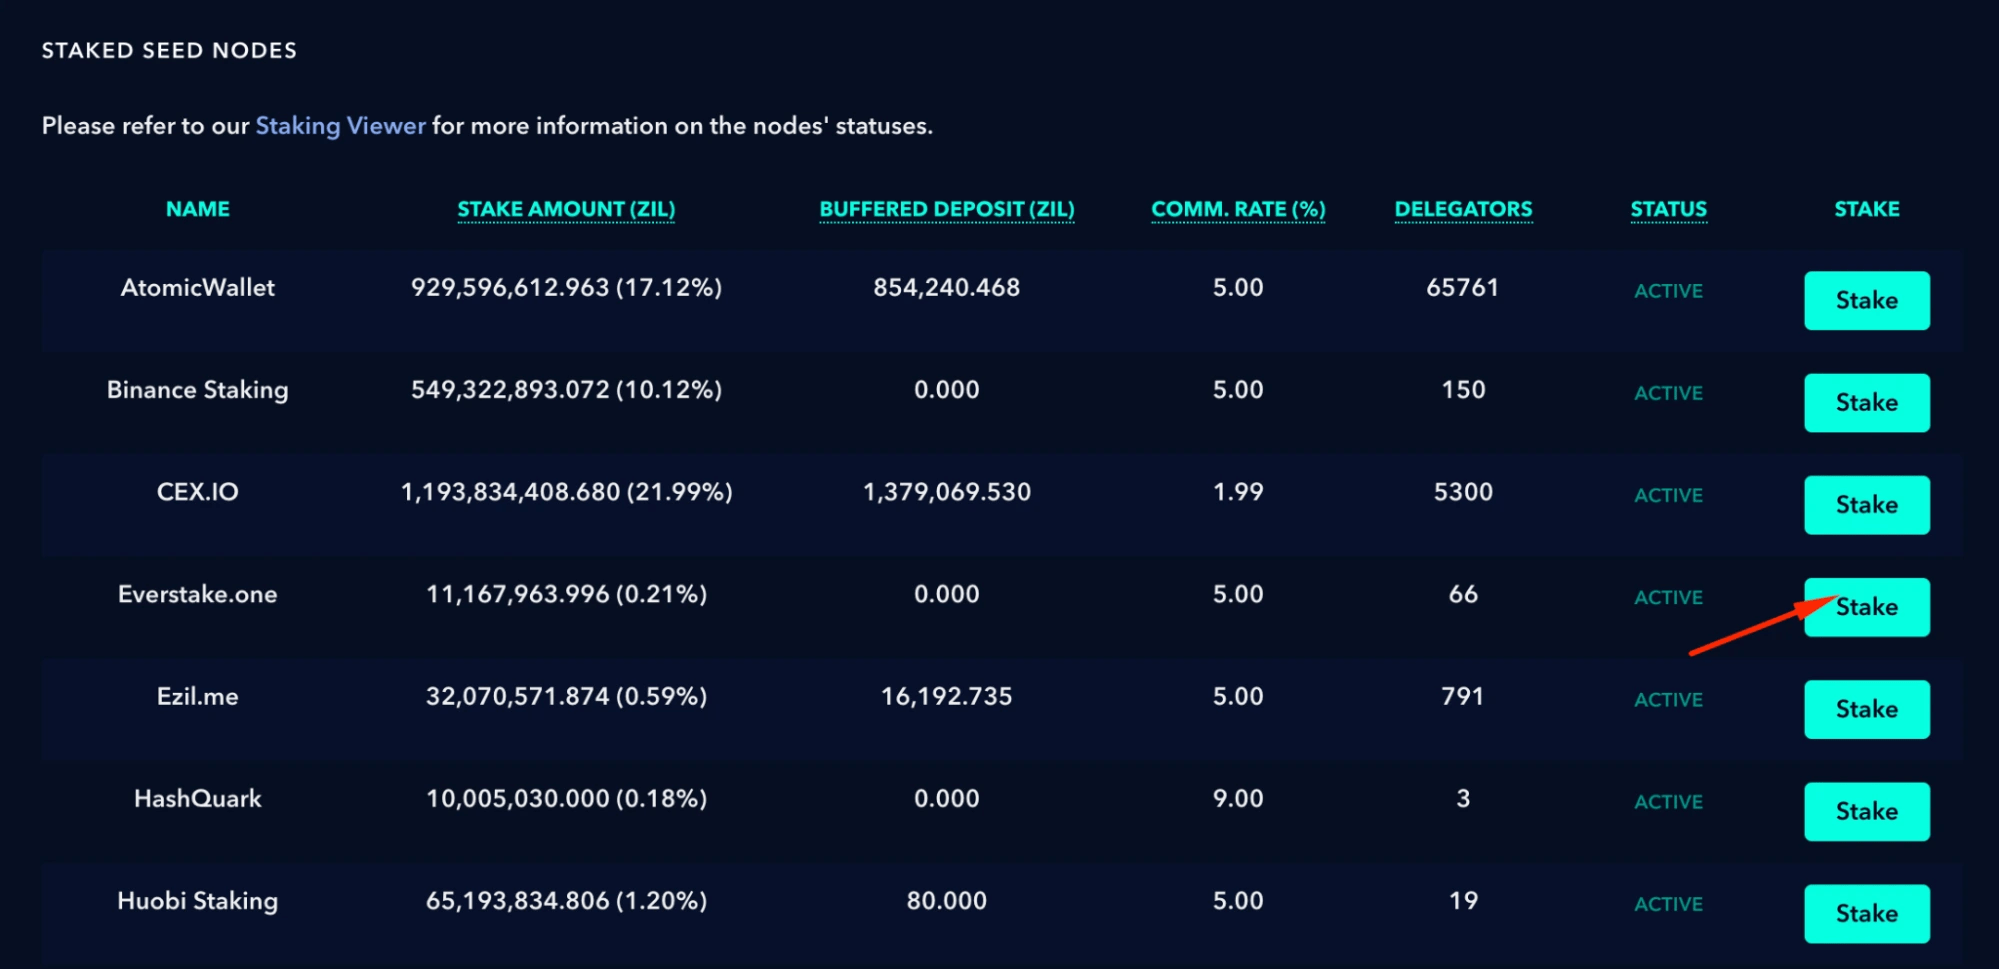
Task: Click the STAKED SEED NODES heading
Action: click(x=169, y=50)
